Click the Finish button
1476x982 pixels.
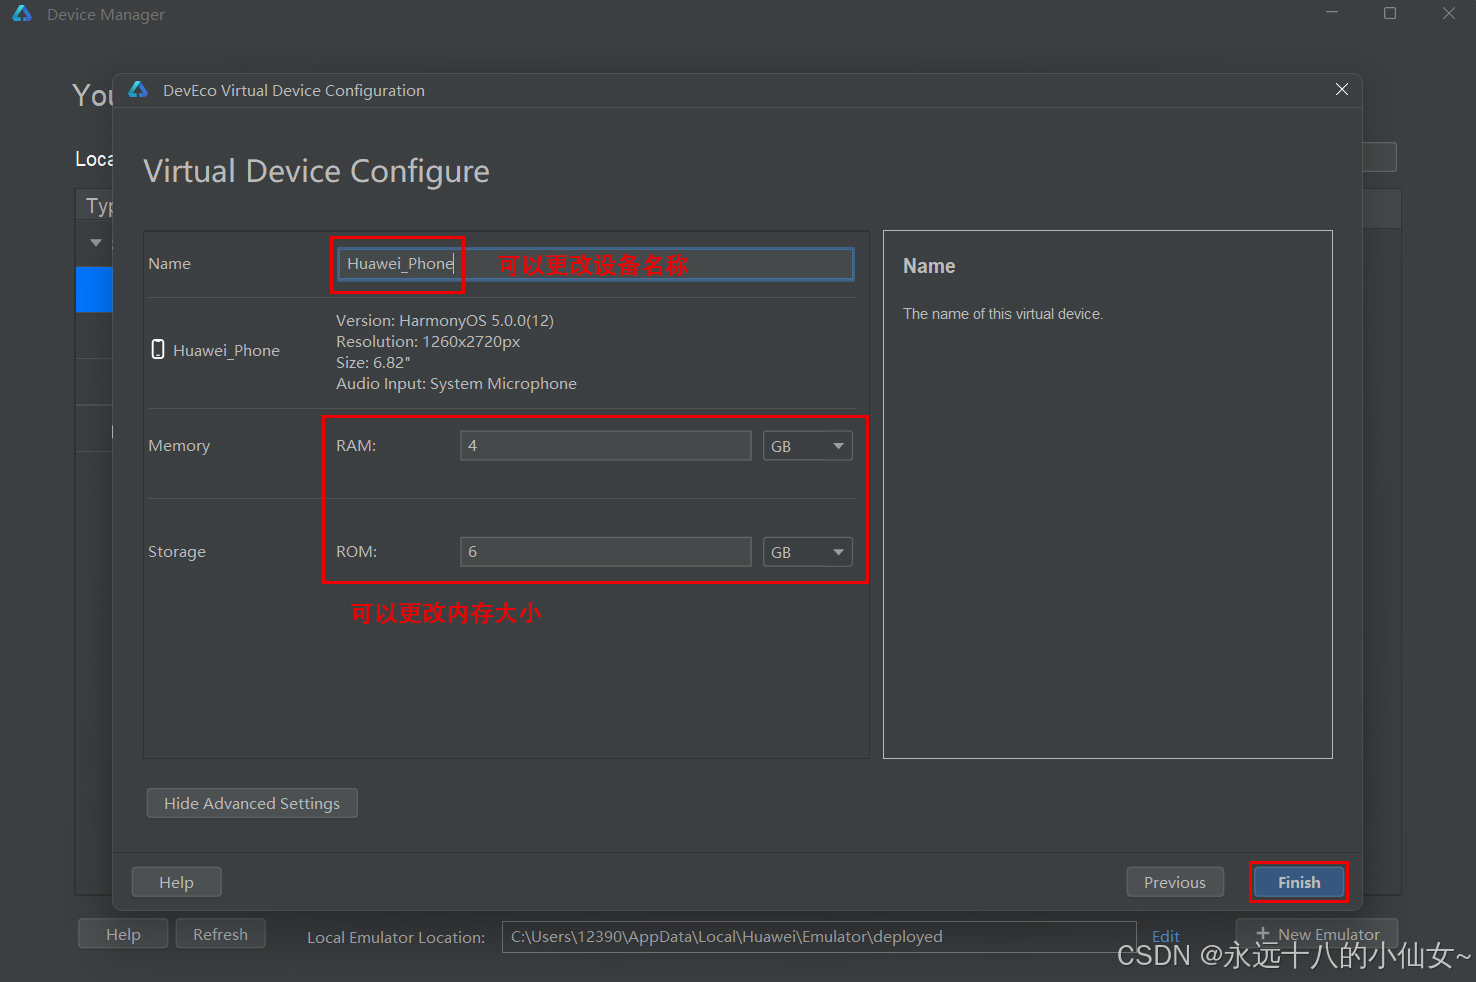point(1299,882)
